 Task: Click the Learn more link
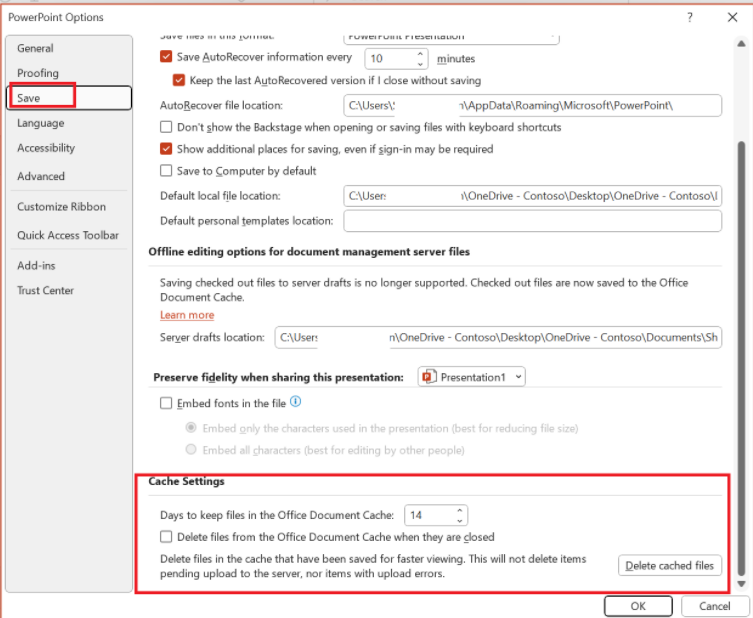(187, 315)
